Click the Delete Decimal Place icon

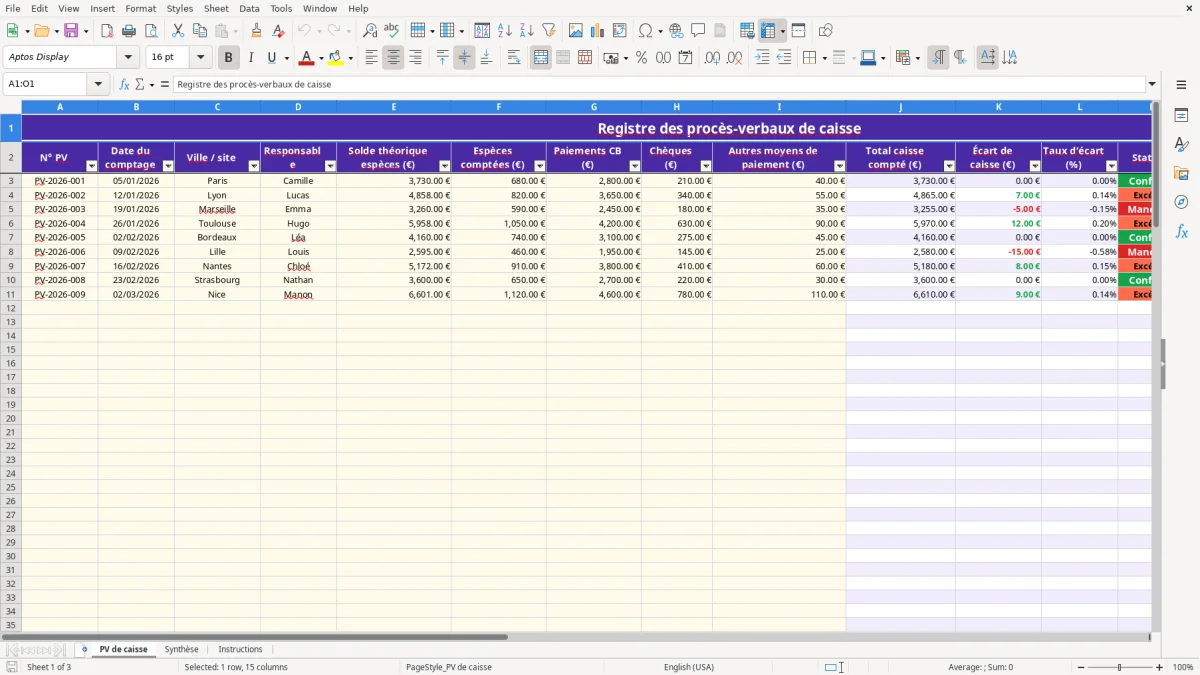pos(735,58)
